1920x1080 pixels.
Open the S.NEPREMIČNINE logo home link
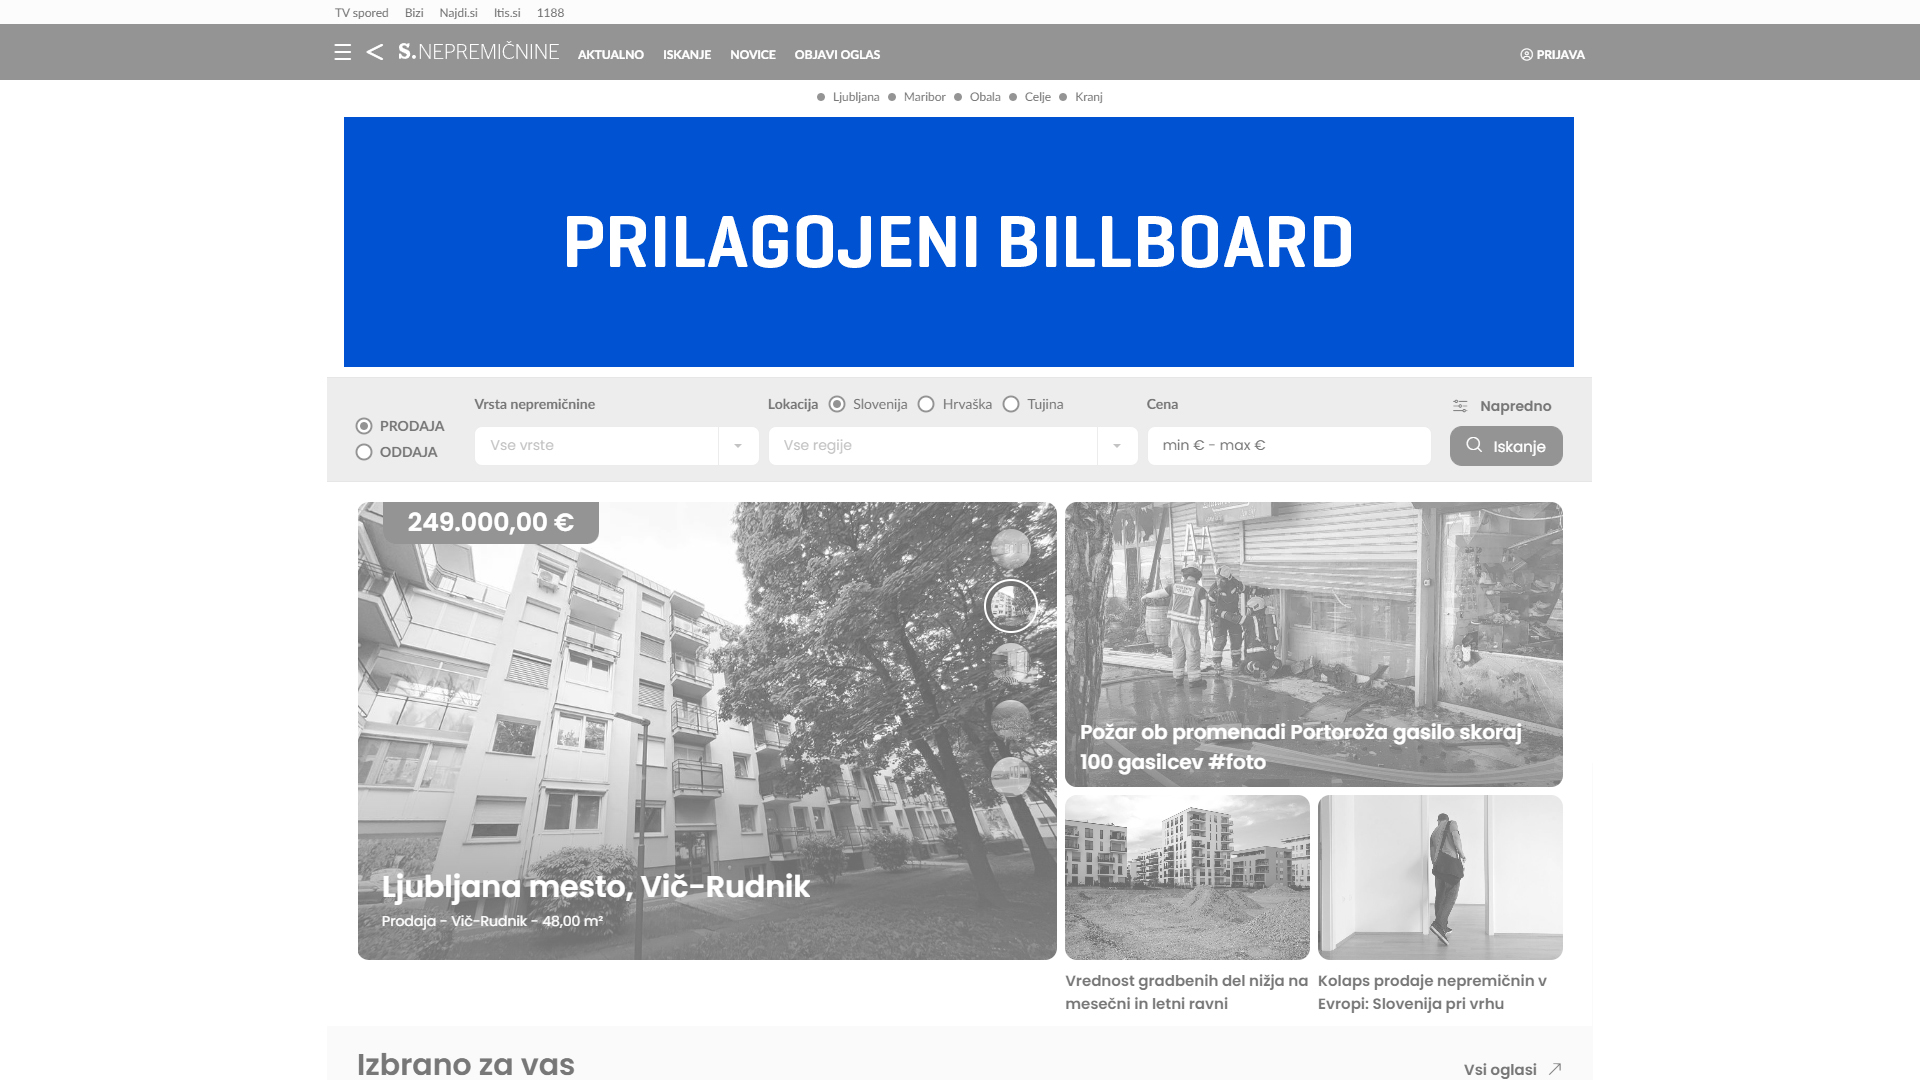[478, 52]
